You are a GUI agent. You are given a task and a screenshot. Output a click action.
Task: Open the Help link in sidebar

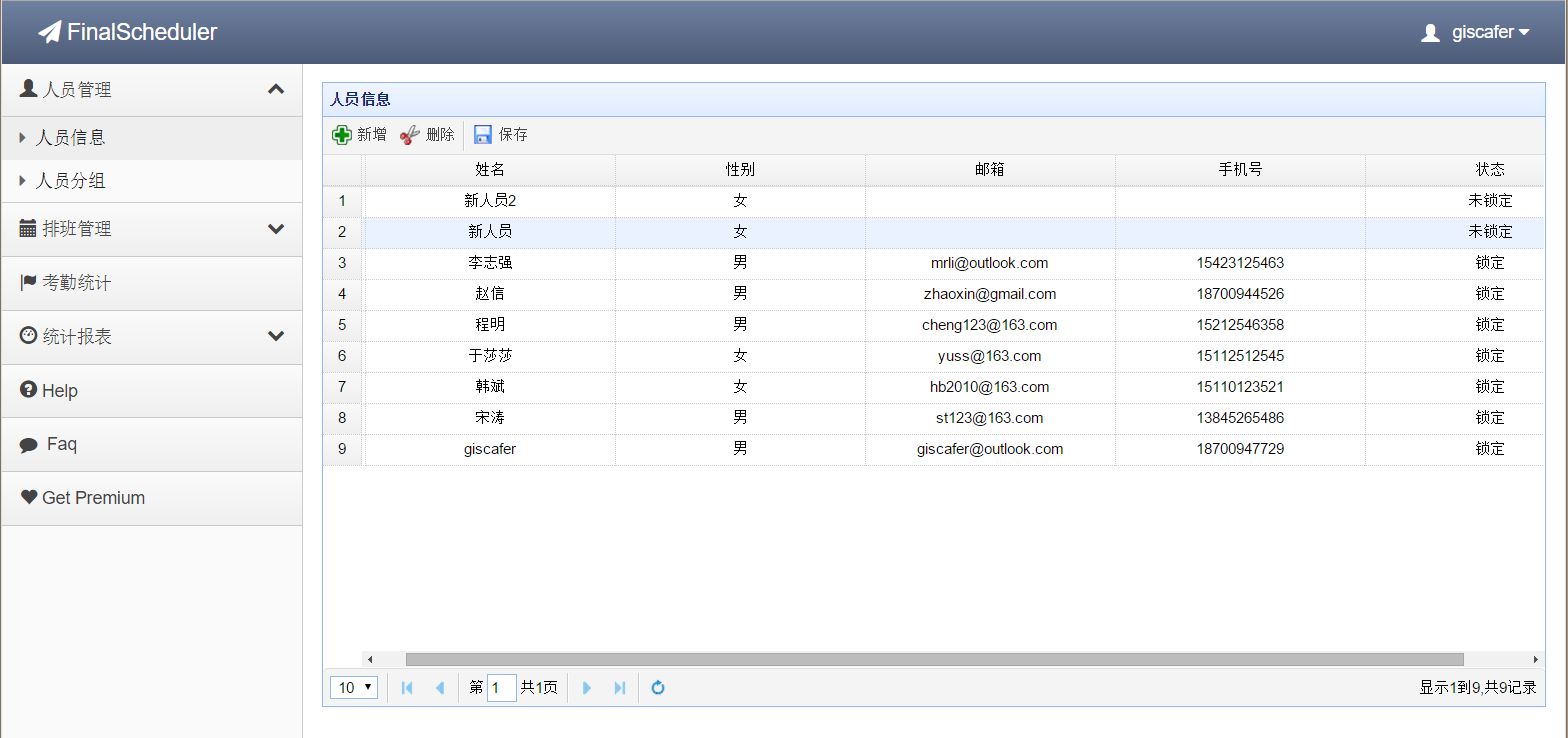59,391
